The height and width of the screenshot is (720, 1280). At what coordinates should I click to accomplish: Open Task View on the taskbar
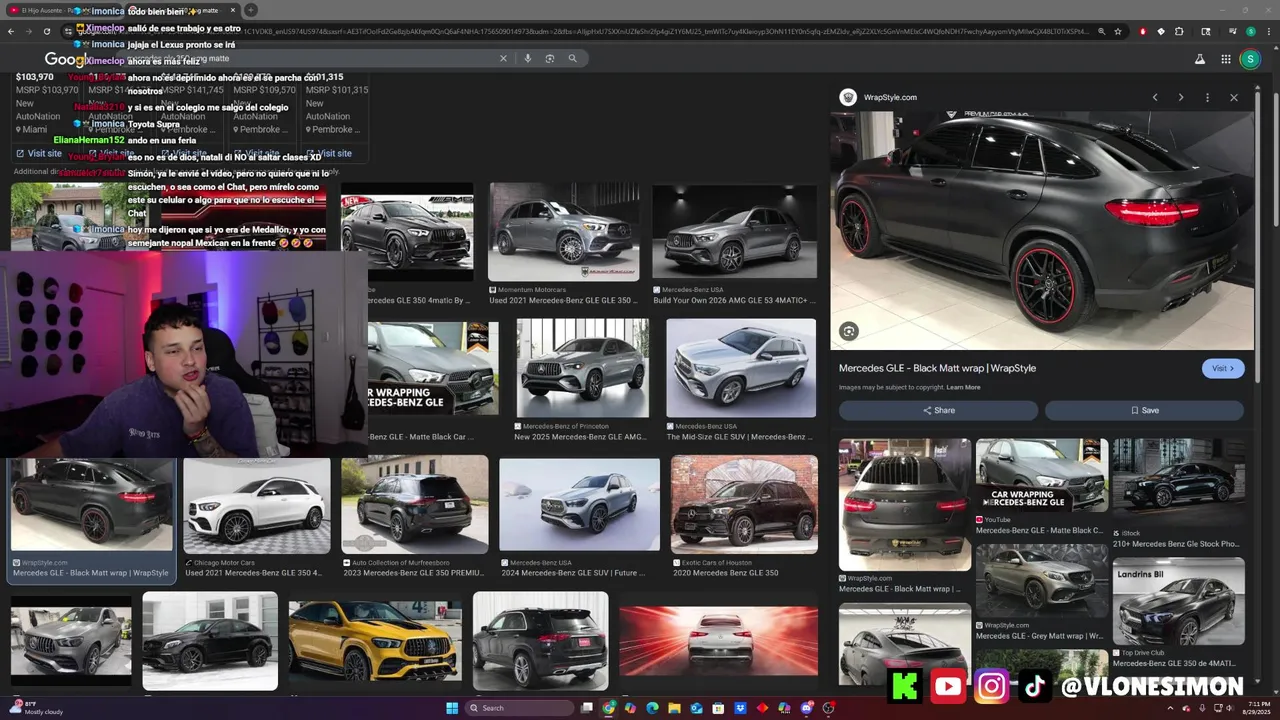pos(588,708)
